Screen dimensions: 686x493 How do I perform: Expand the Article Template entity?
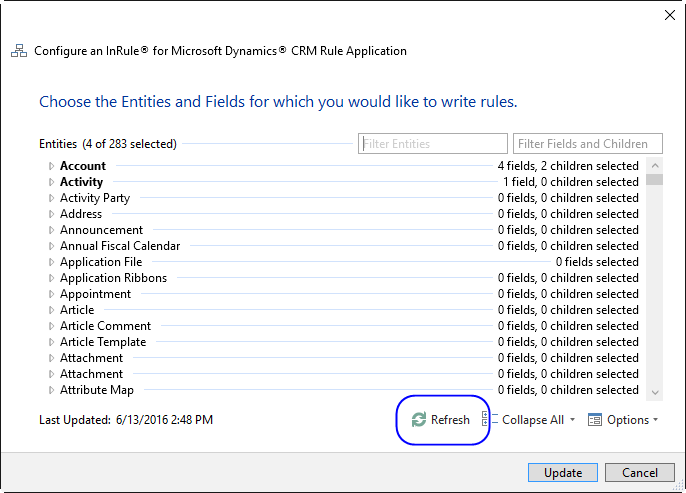(x=51, y=342)
